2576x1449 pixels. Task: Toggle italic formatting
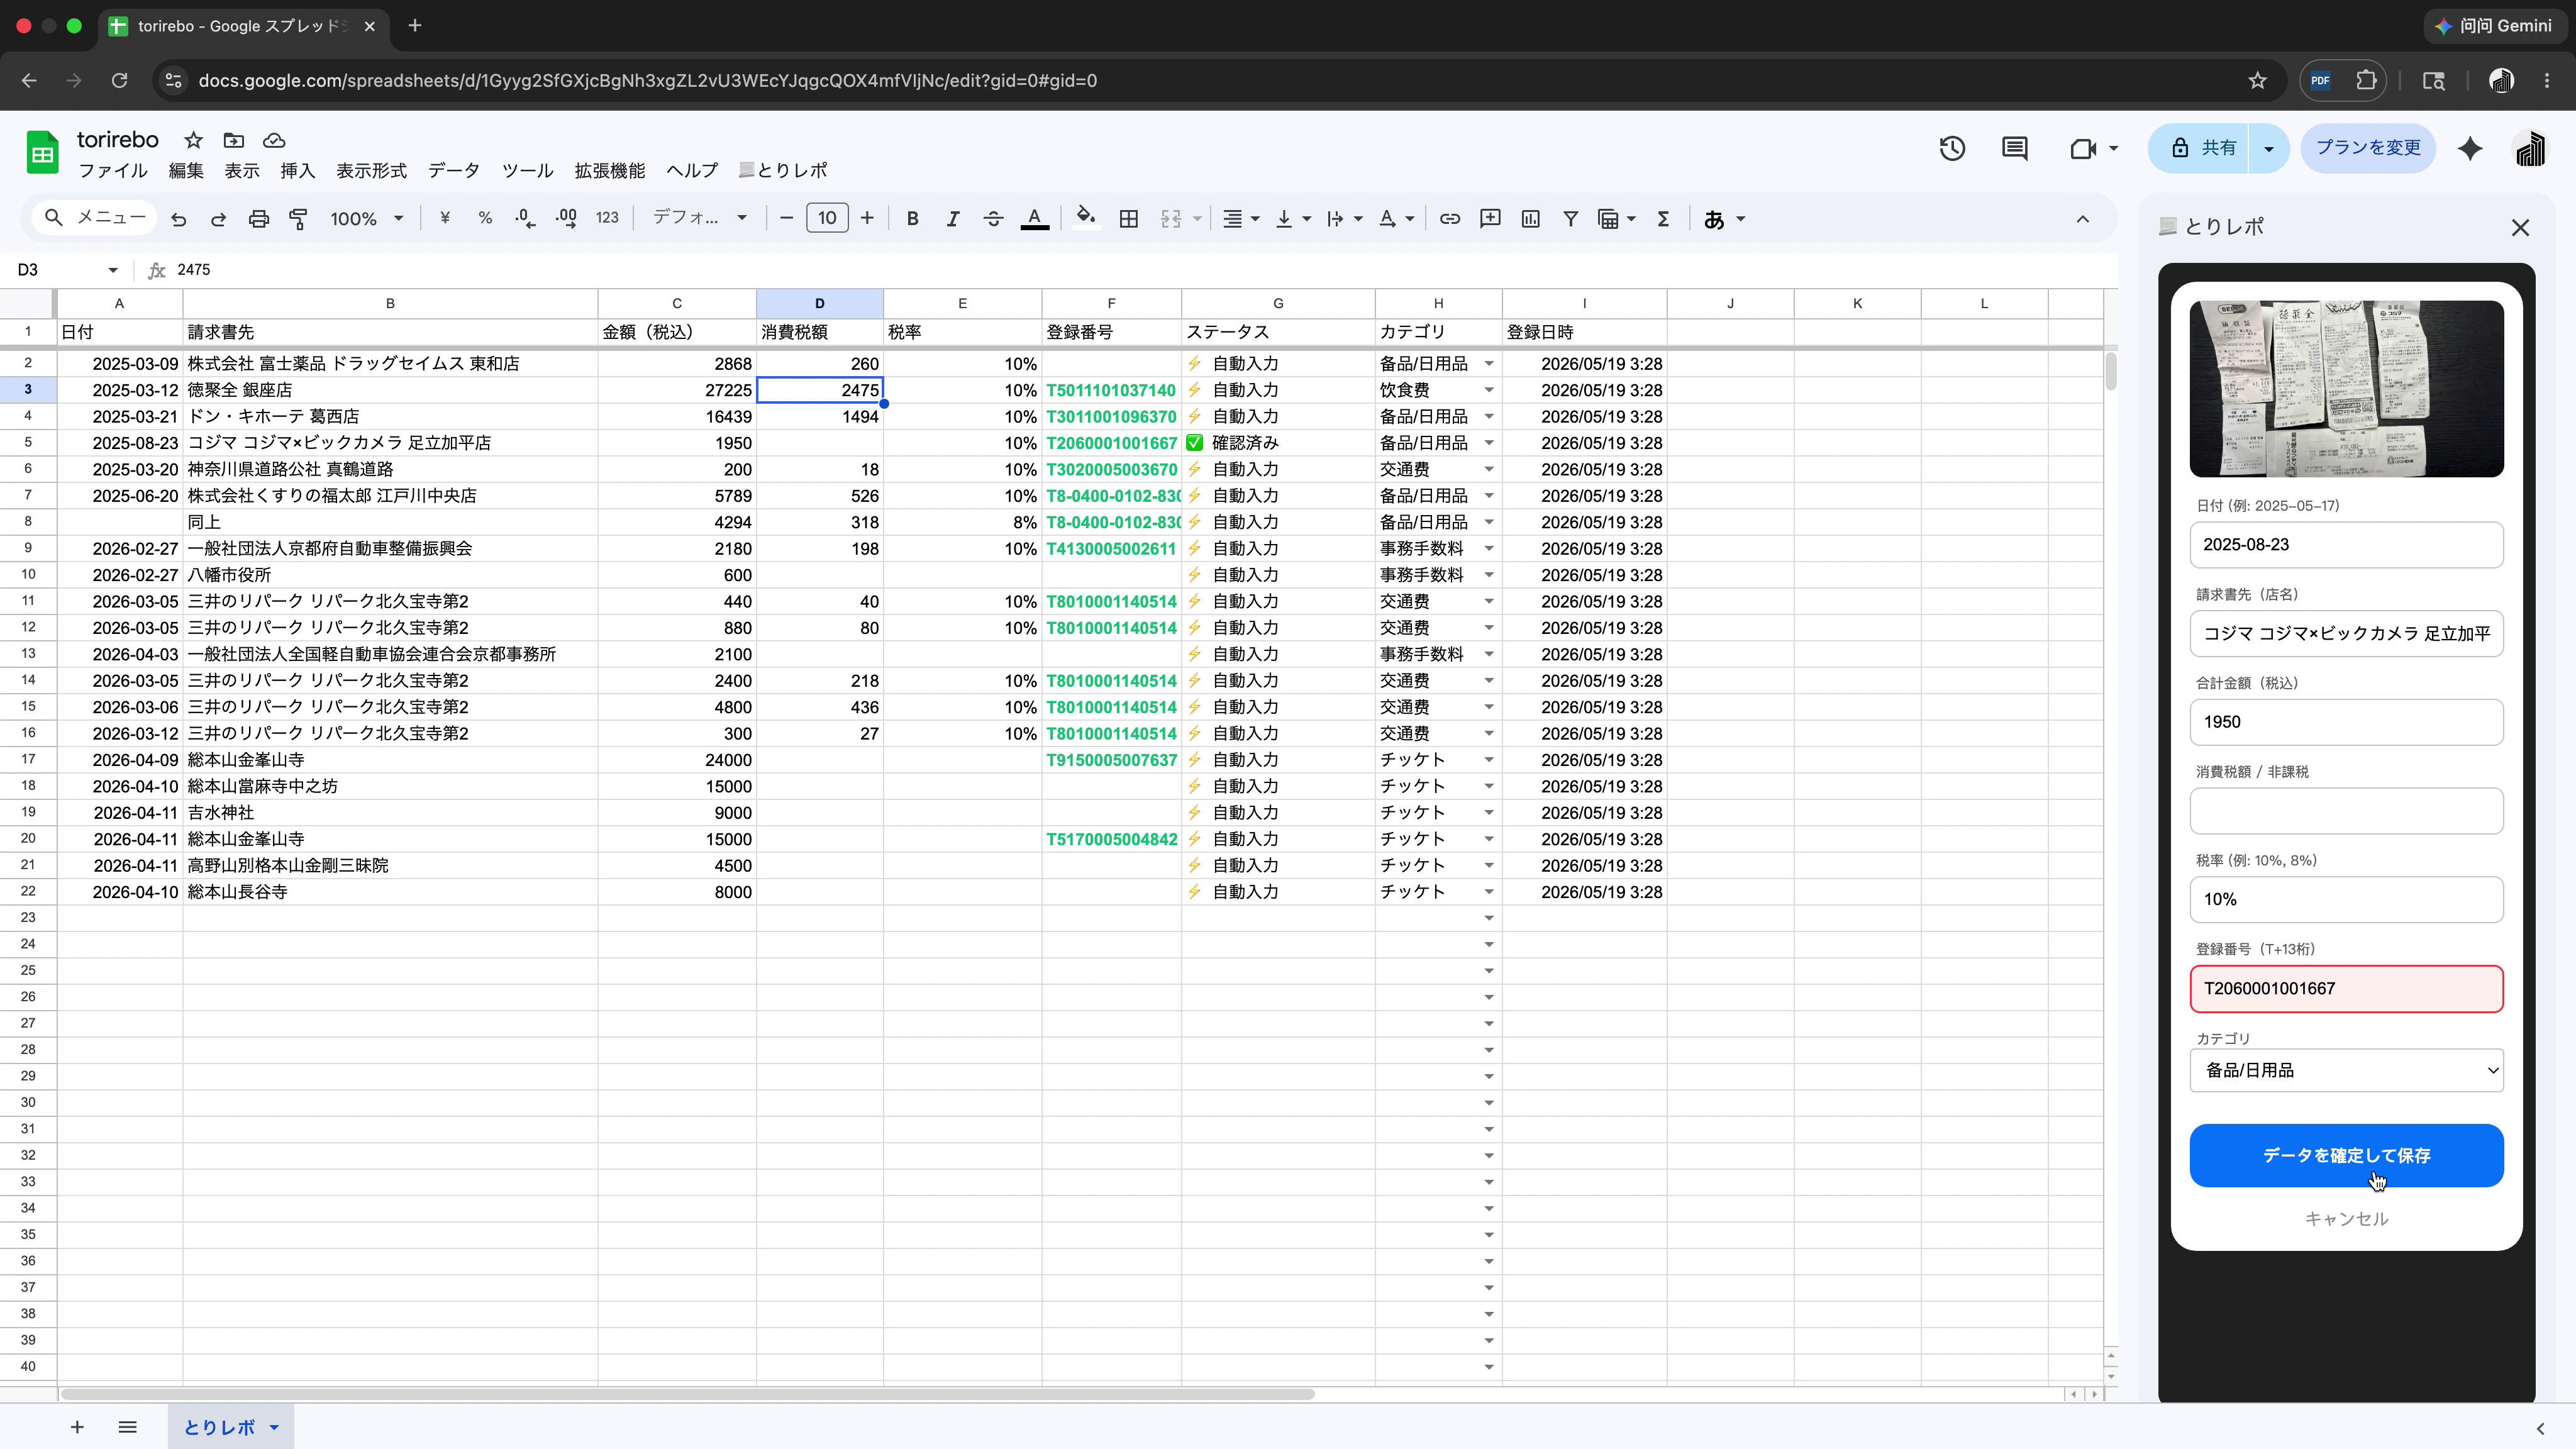coord(952,218)
